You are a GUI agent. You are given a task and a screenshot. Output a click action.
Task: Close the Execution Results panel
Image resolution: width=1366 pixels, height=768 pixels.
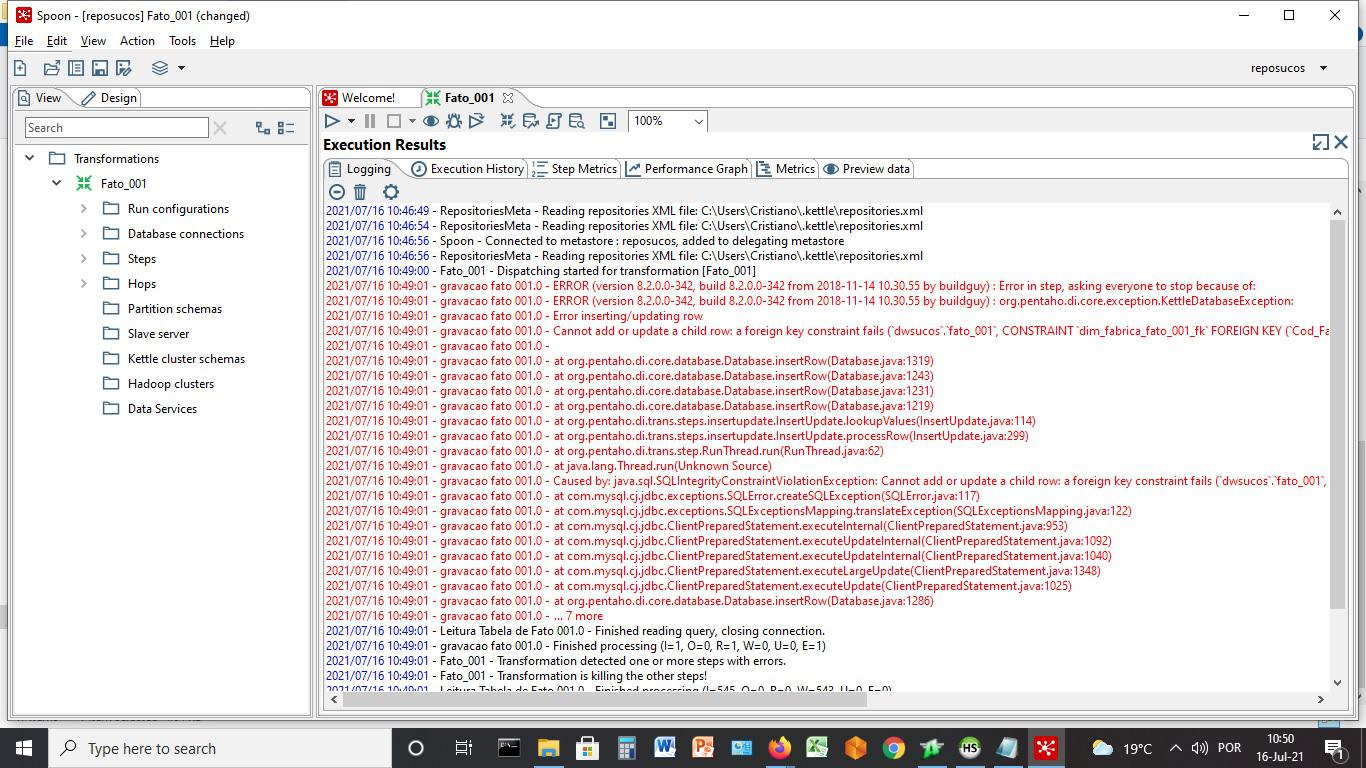point(1341,143)
